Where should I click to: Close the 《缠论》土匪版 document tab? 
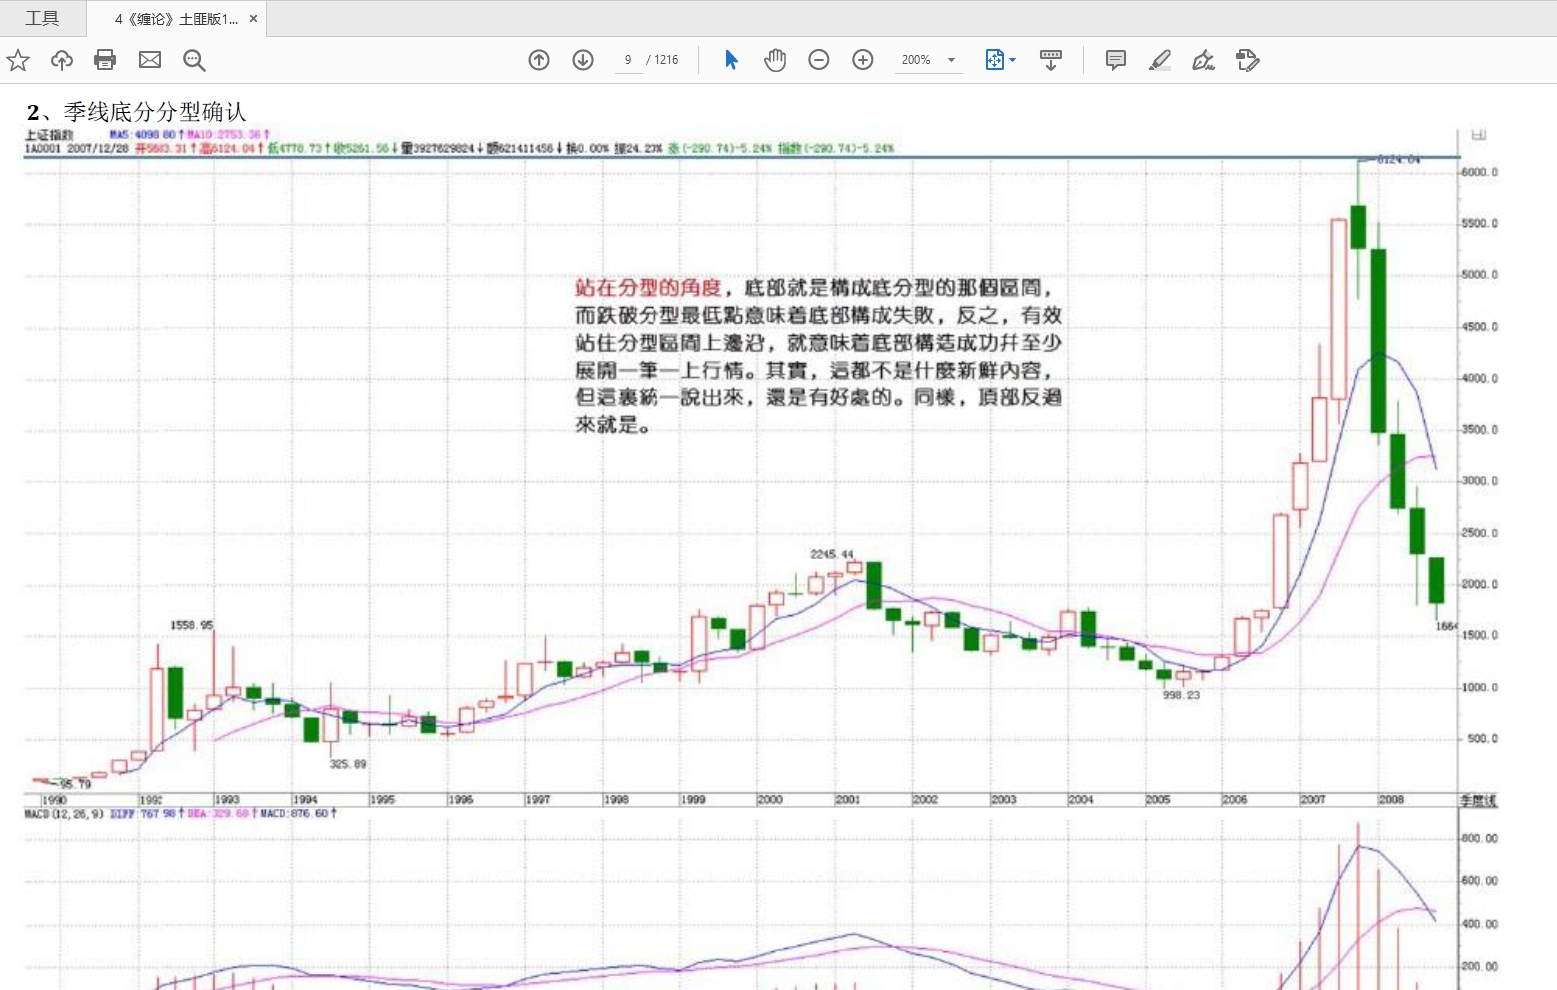[x=253, y=18]
